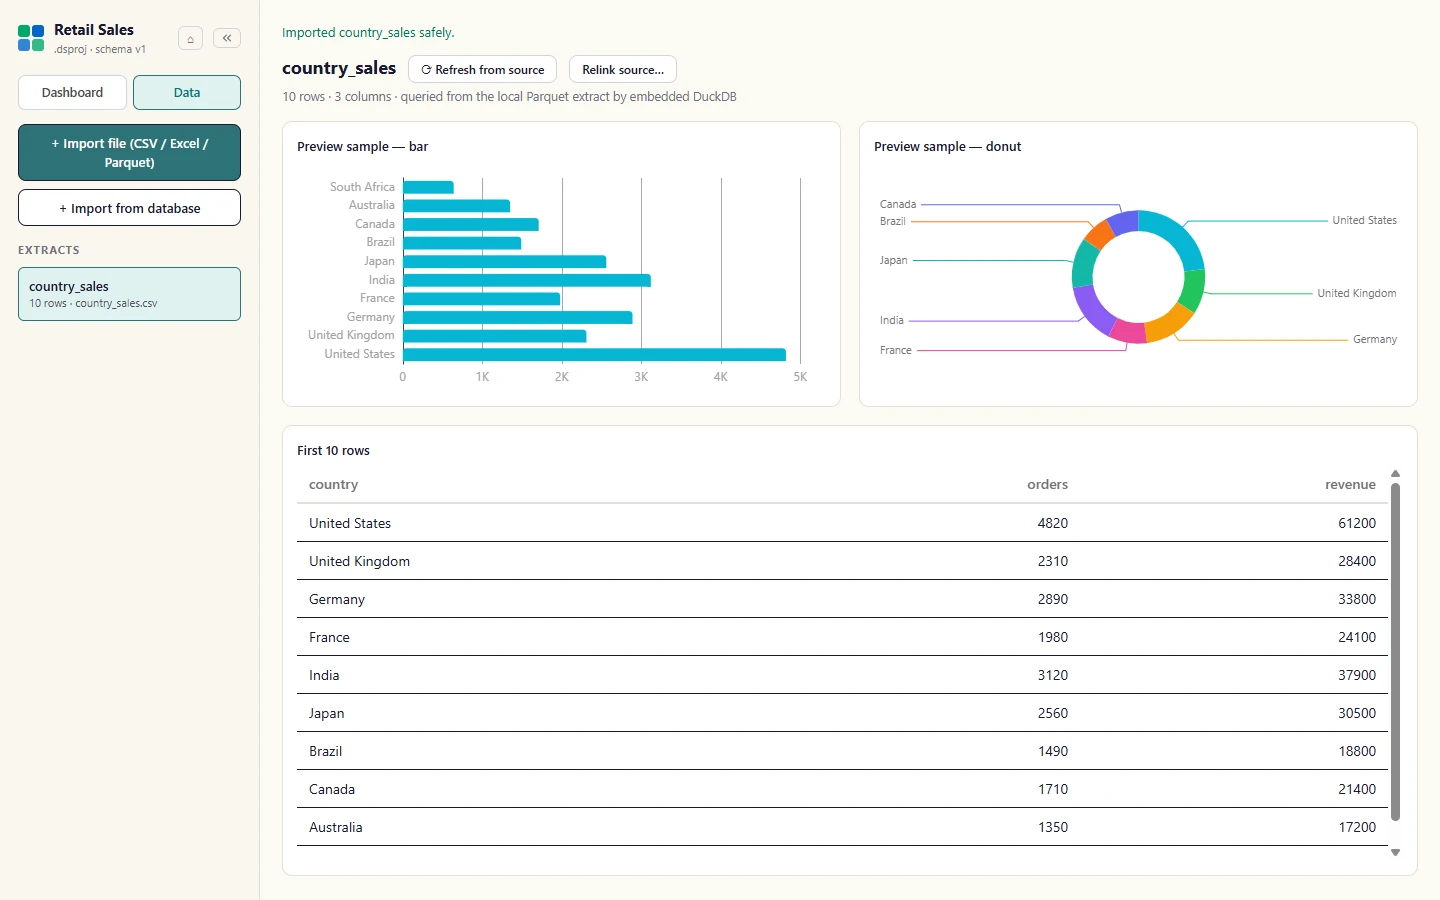Click Import file (CSV / Excel / Parquet)
The image size is (1440, 900).
[x=129, y=153]
